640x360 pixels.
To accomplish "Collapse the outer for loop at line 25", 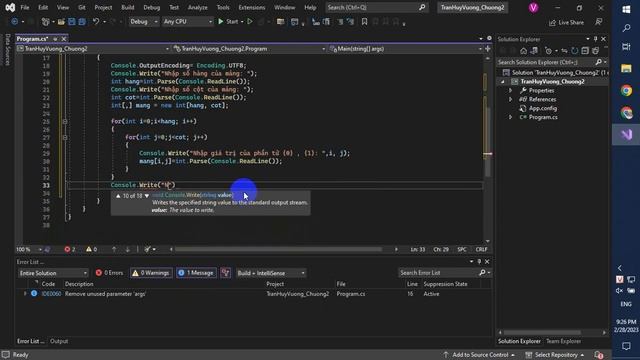I will [x=65, y=121].
